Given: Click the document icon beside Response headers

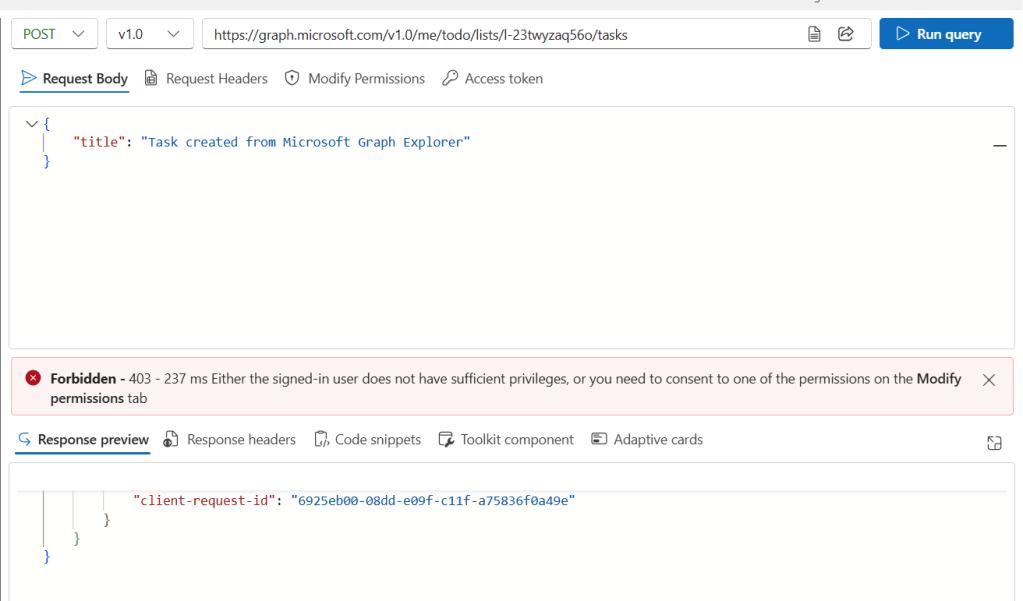Looking at the screenshot, I should [170, 439].
